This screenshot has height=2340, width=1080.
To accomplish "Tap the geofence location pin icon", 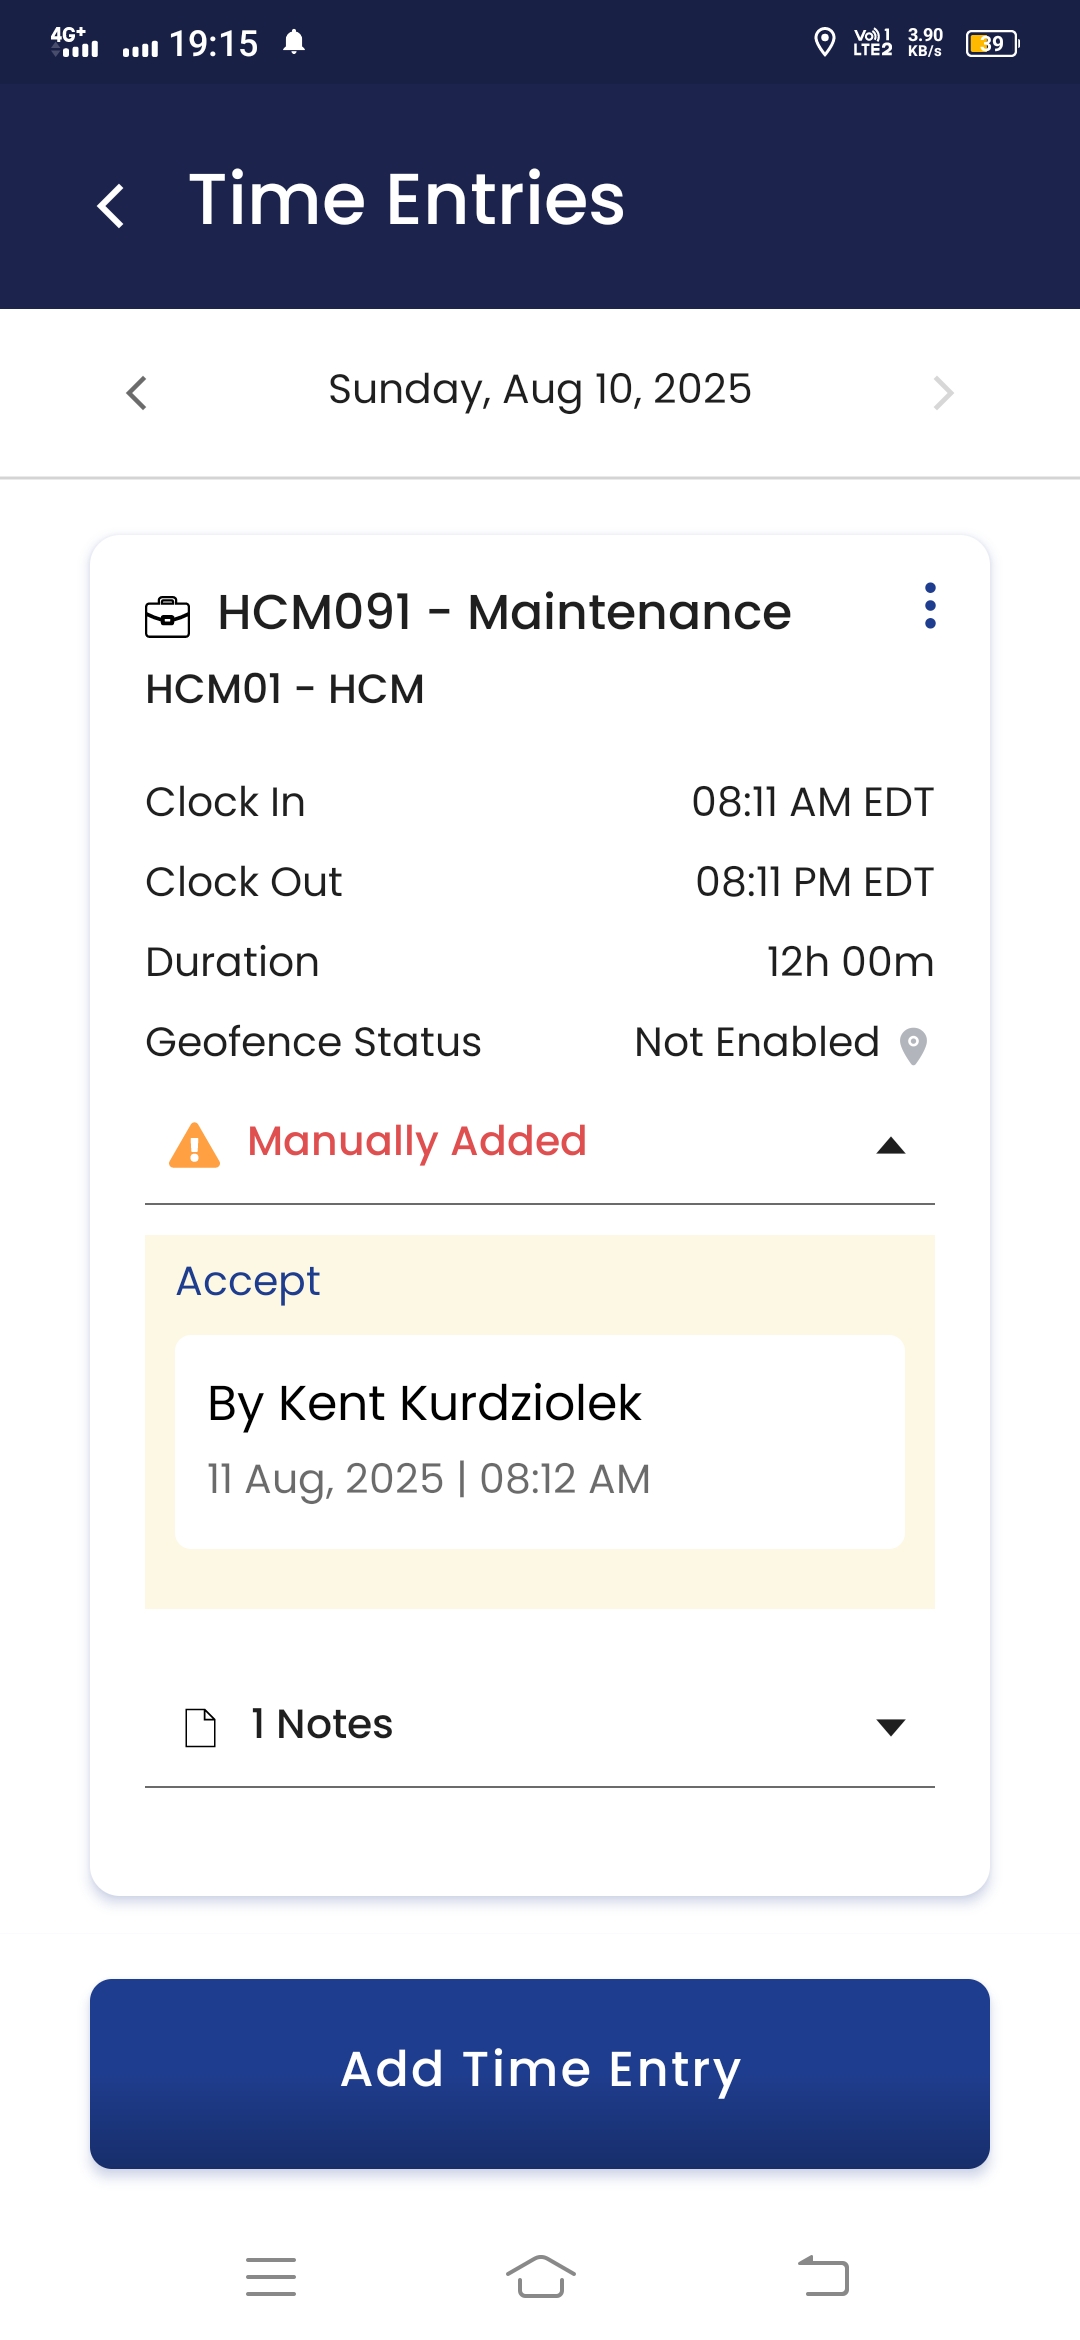I will [913, 1046].
